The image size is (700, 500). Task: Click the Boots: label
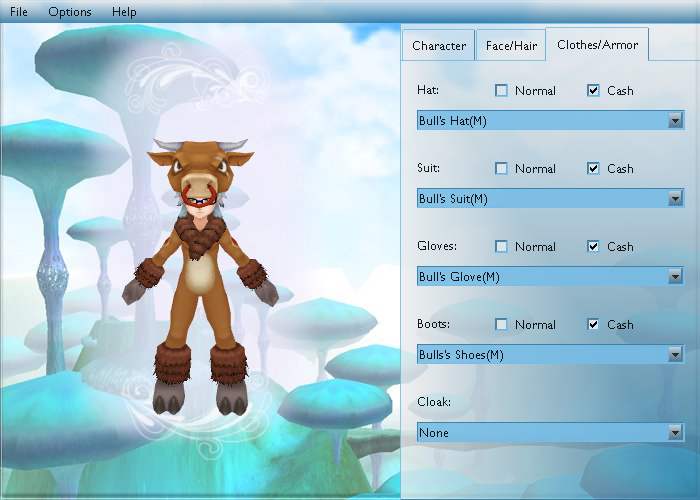coord(433,324)
